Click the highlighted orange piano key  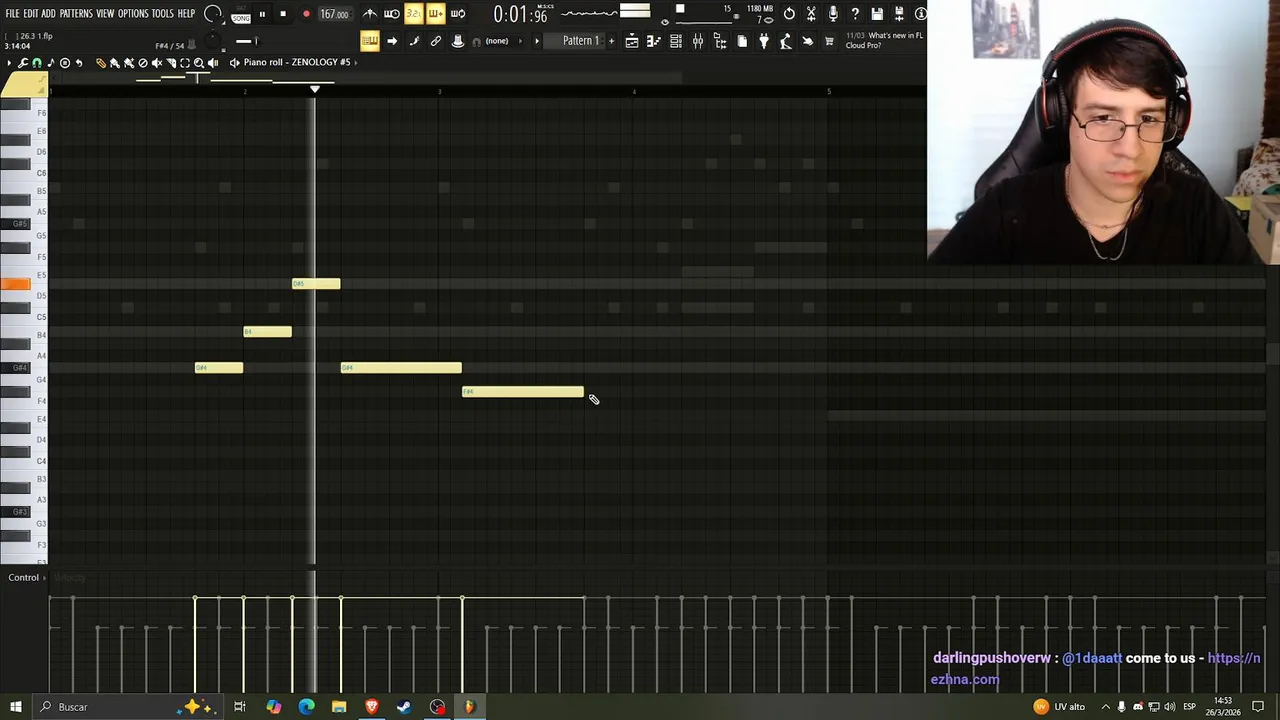point(15,285)
